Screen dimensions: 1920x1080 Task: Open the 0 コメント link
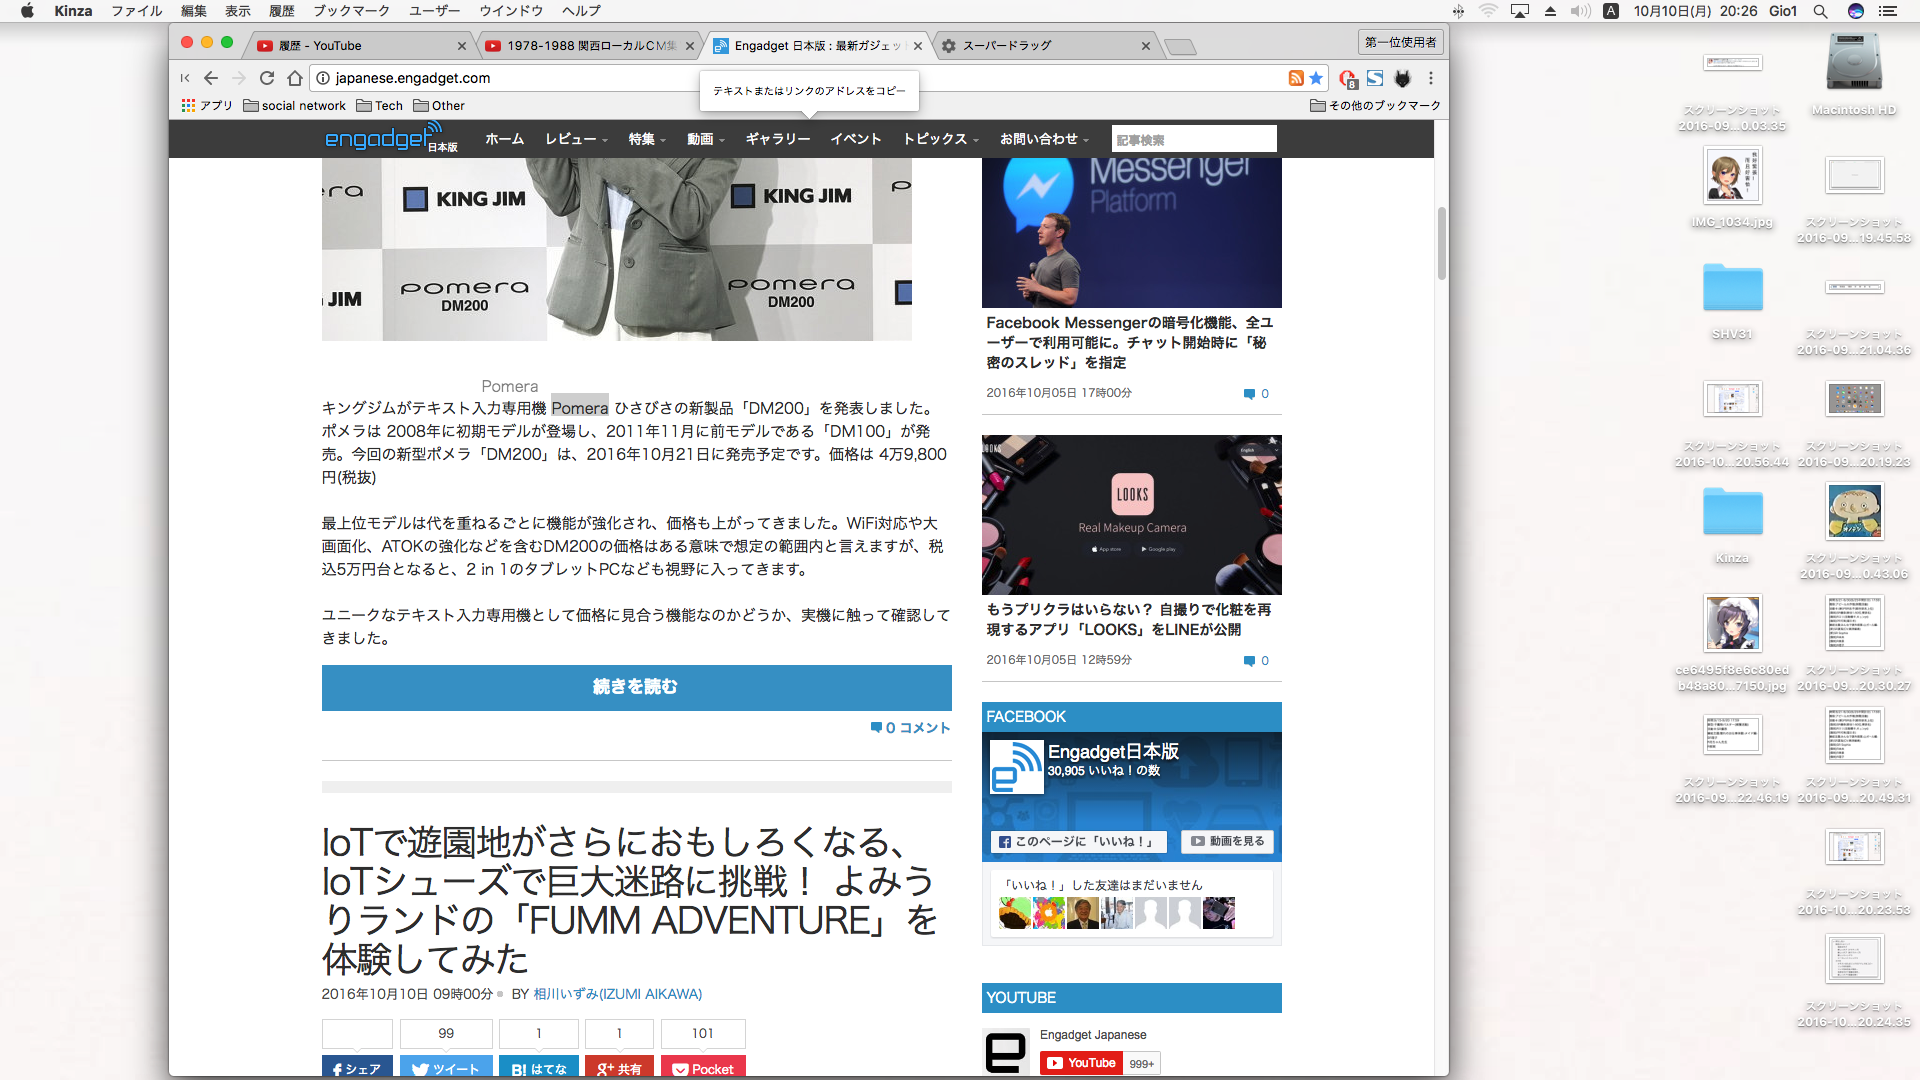pyautogui.click(x=910, y=728)
